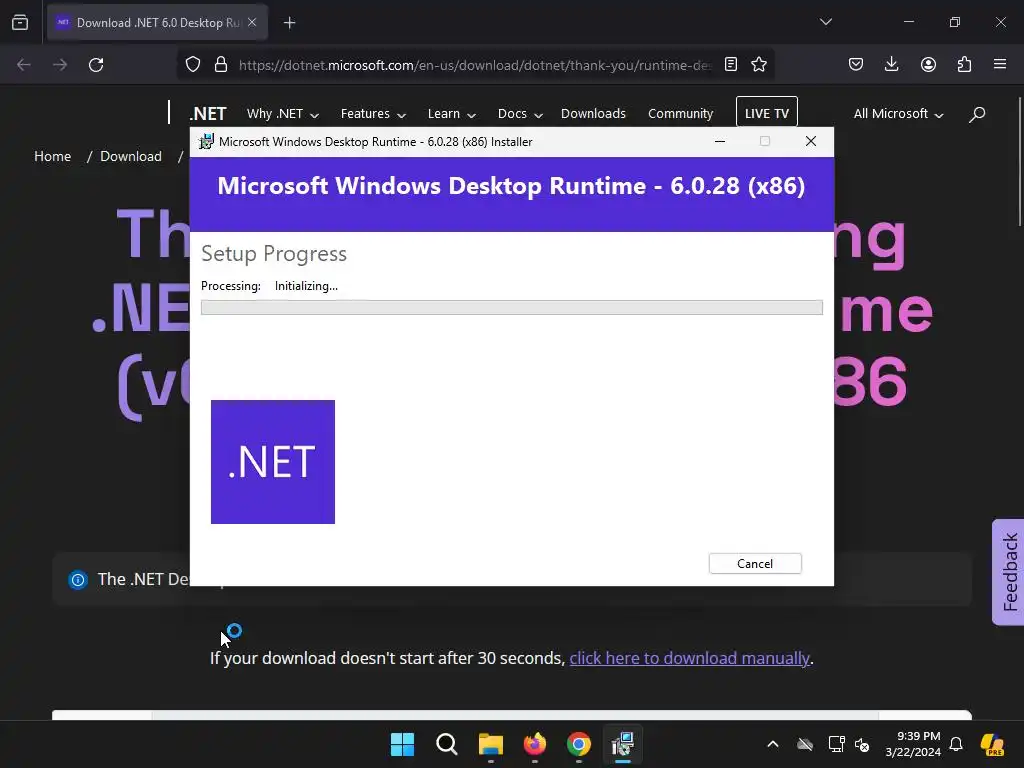Open Firefox View recent browsing button

point(20,22)
